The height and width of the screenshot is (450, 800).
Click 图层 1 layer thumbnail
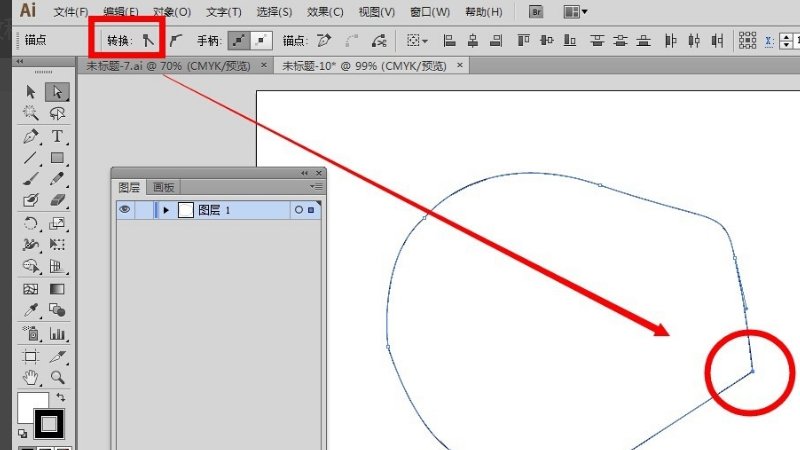[186, 210]
